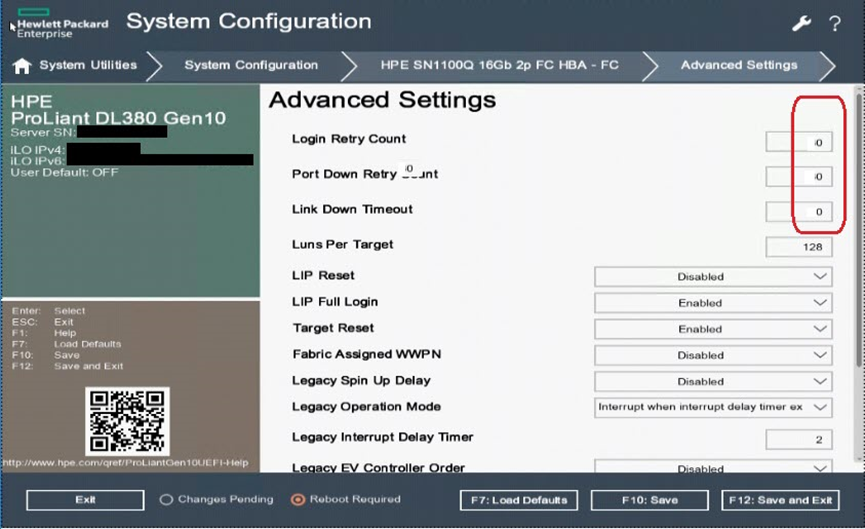Open the LIP Reset dropdown
This screenshot has height=529, width=865.
click(713, 277)
